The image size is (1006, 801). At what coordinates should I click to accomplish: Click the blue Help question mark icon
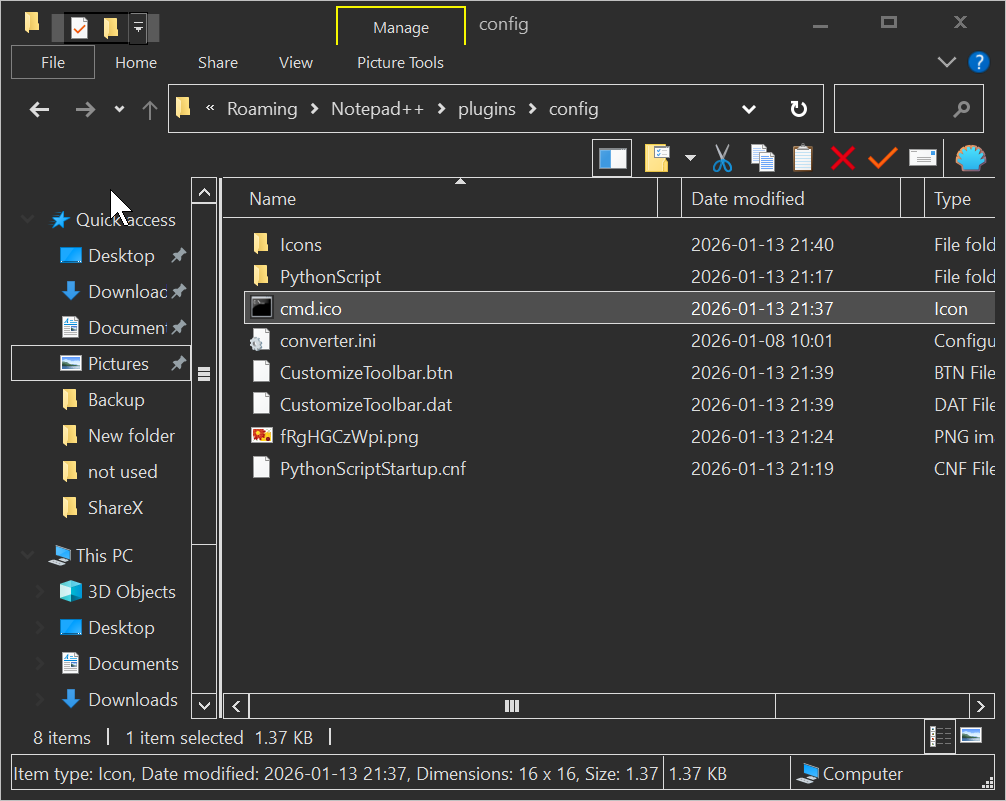pyautogui.click(x=978, y=62)
